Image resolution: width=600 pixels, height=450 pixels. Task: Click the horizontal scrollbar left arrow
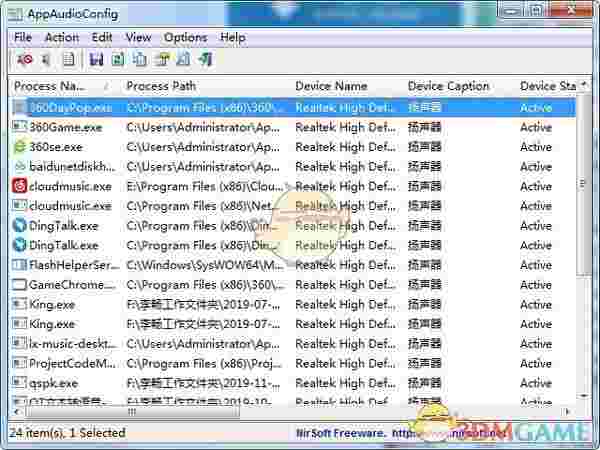tap(16, 412)
